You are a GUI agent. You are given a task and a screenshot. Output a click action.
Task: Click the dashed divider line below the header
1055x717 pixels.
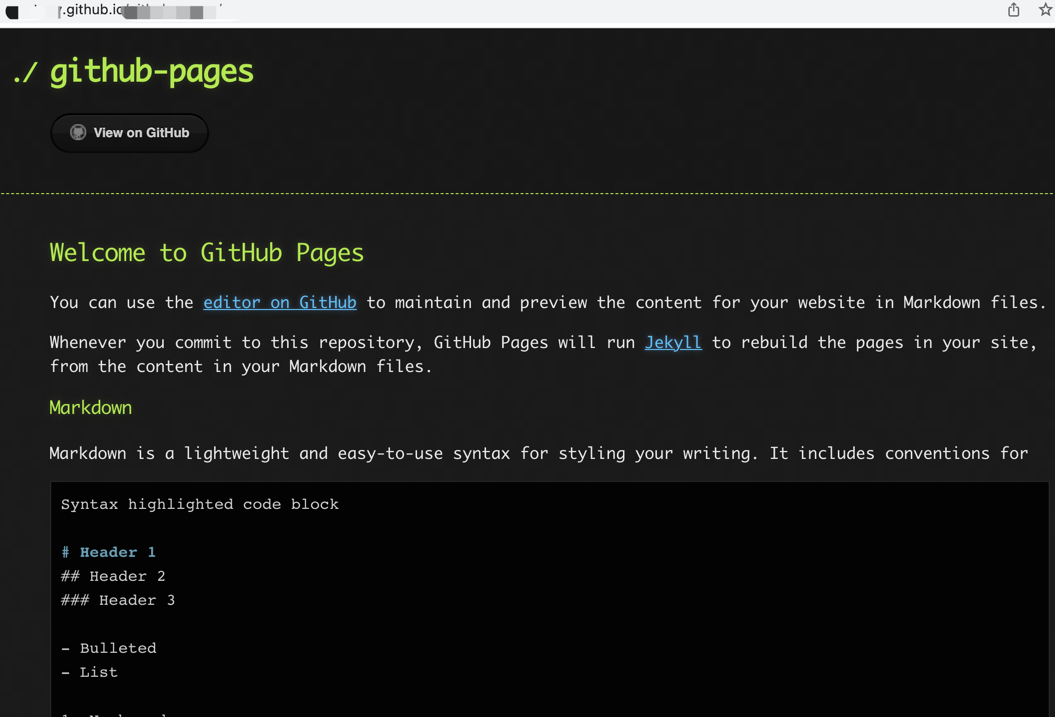527,193
